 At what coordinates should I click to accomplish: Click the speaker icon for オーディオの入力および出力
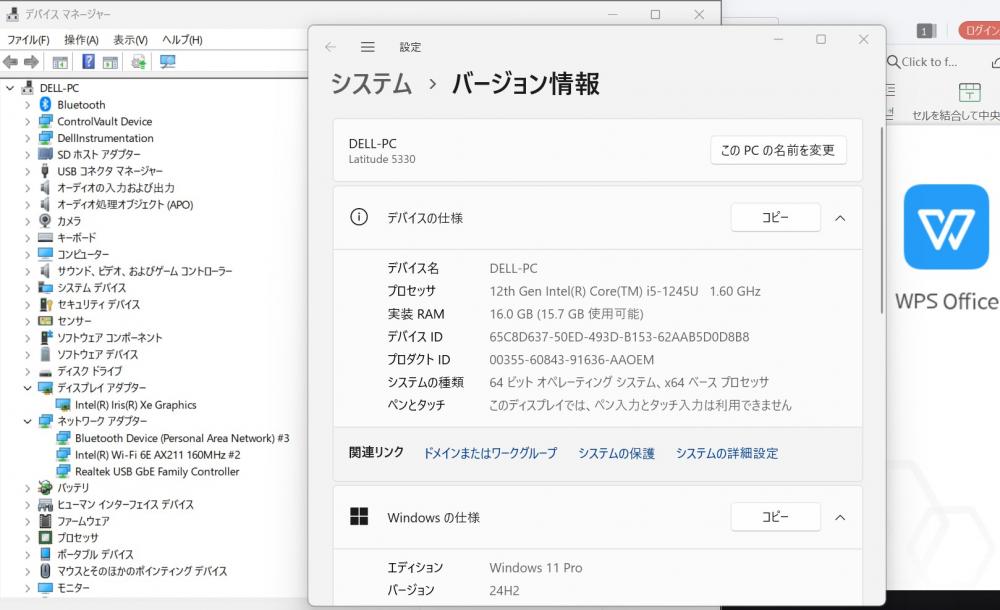[x=45, y=187]
